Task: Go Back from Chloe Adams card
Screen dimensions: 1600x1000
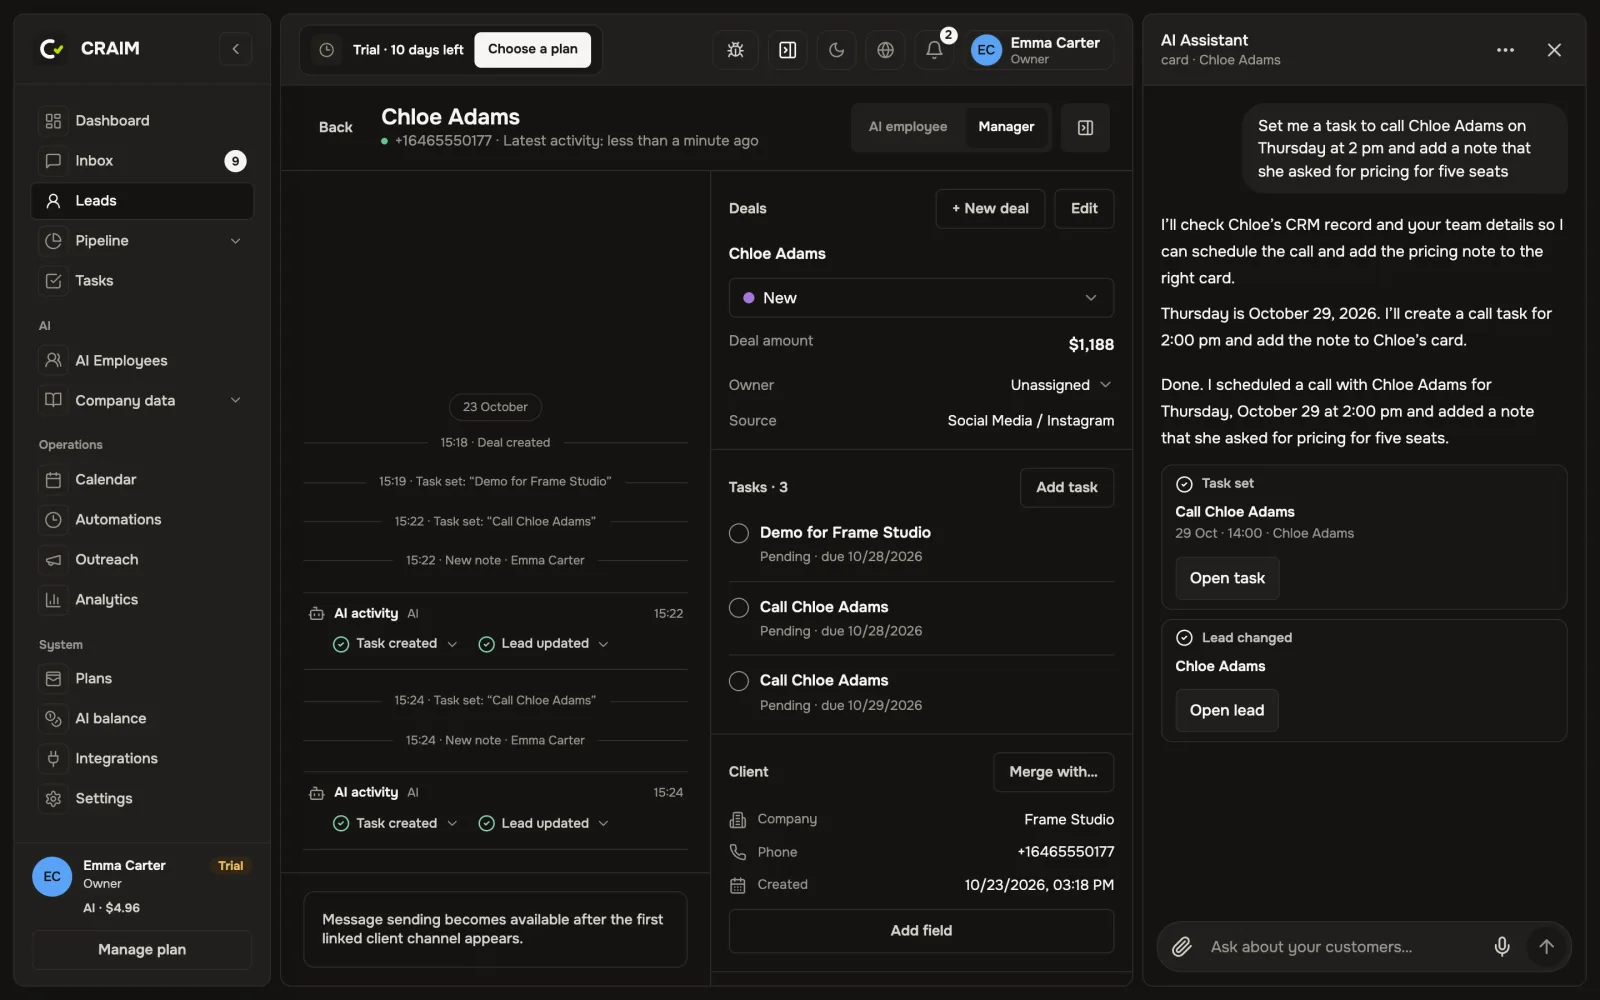Action: coord(336,128)
